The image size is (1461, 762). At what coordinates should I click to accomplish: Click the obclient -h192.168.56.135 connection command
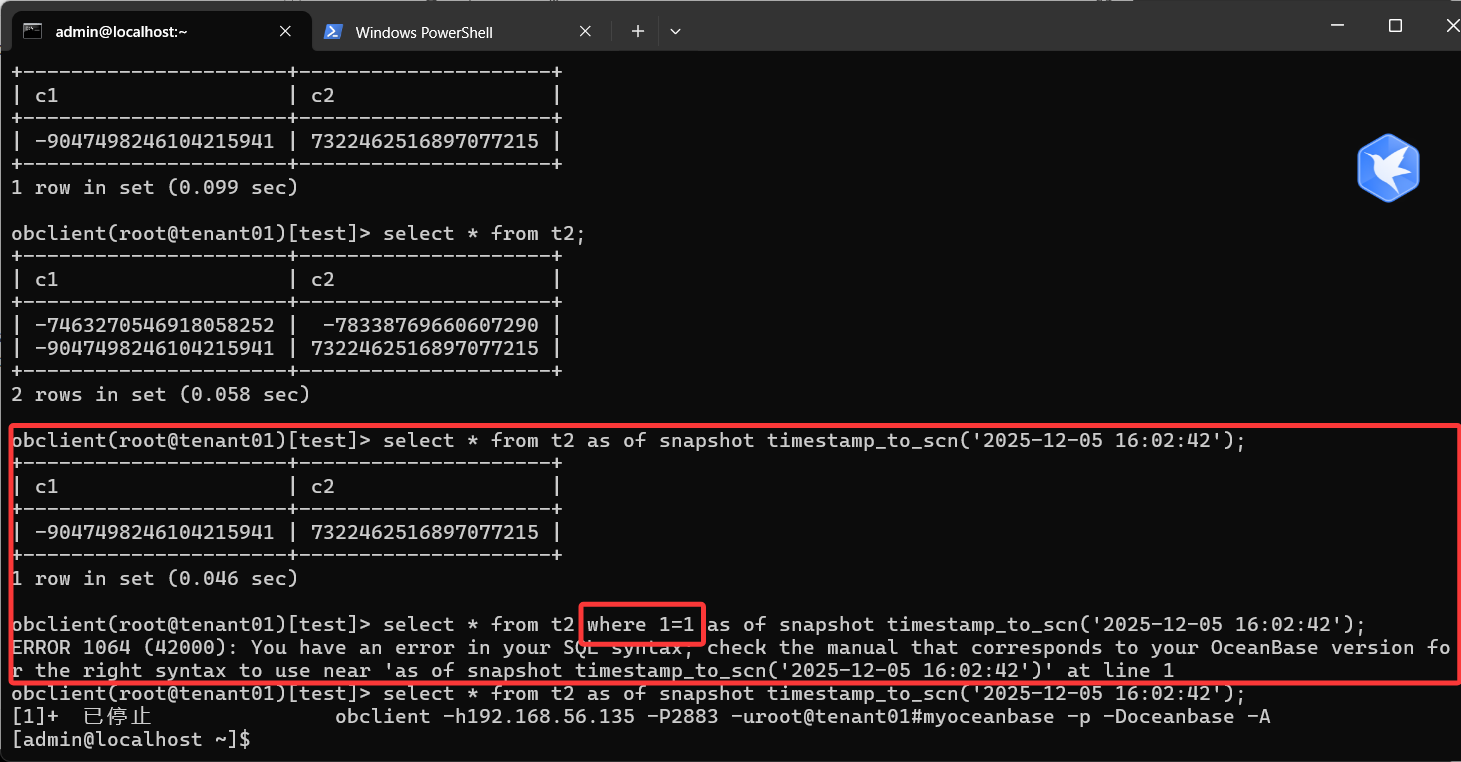click(x=802, y=717)
